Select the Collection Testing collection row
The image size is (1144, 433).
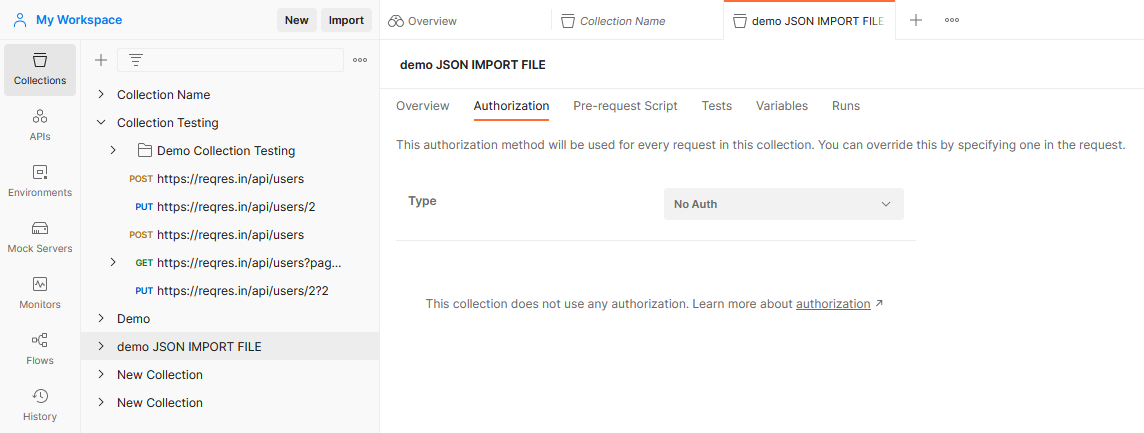(x=230, y=123)
